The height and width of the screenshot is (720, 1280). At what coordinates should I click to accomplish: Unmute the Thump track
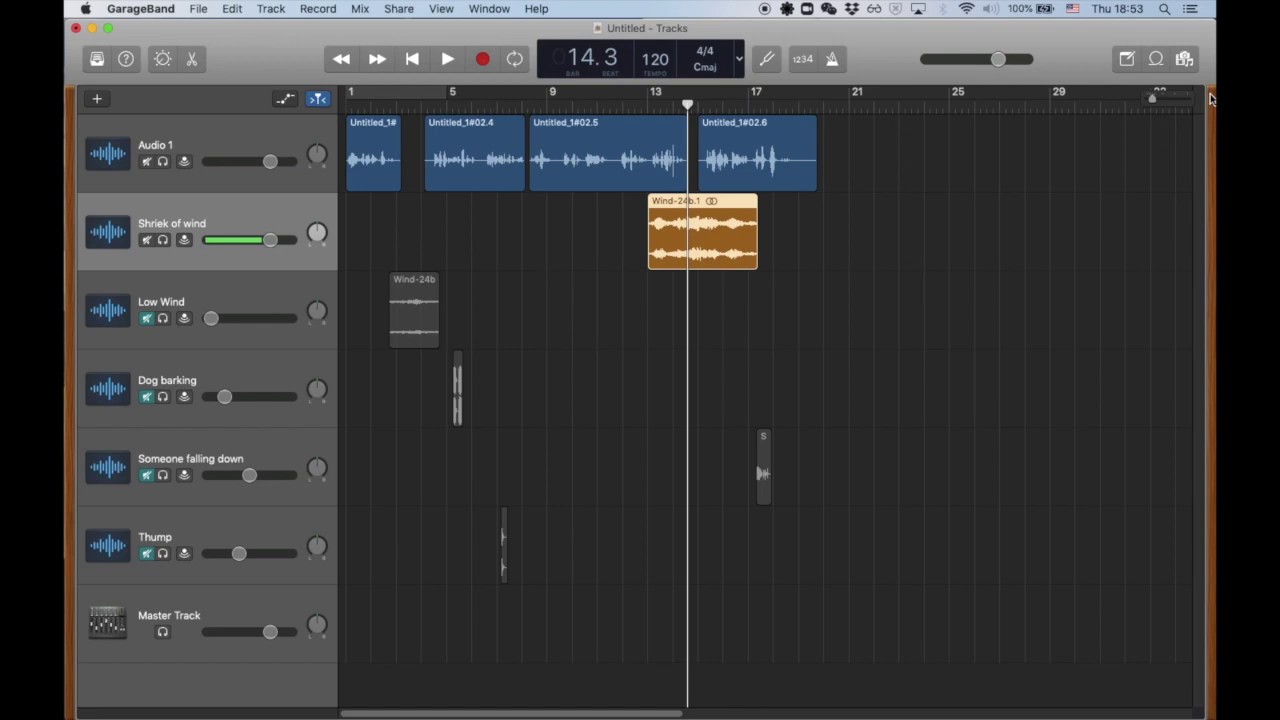coord(146,554)
